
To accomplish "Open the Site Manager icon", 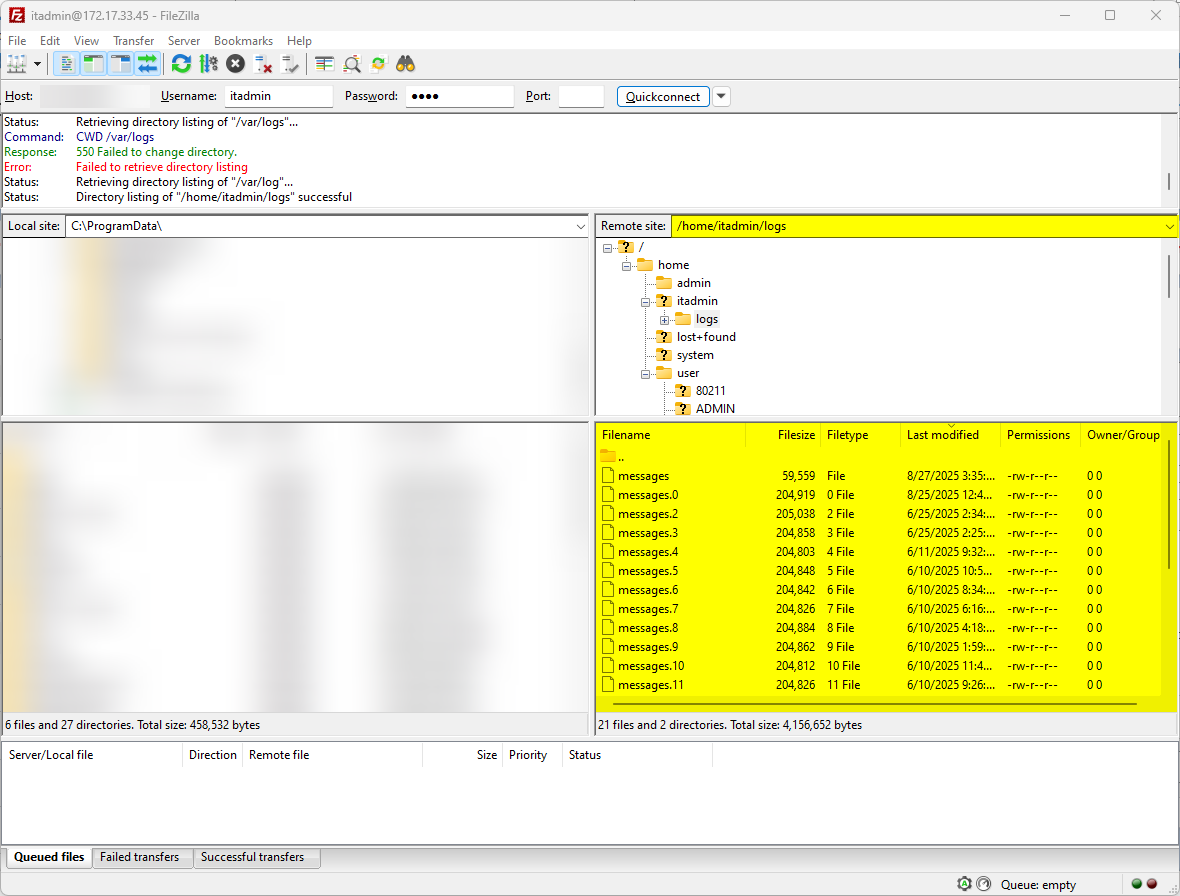I will click(x=16, y=64).
